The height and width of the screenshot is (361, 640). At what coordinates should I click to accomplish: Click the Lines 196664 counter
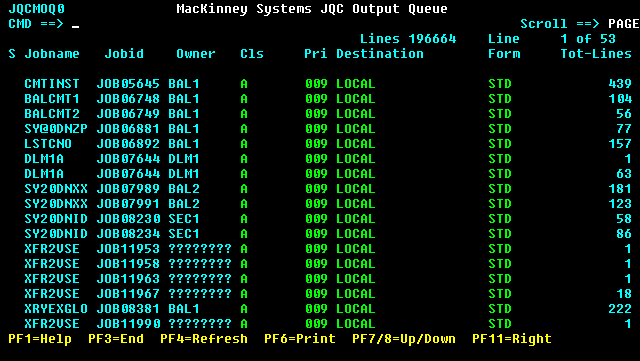coord(408,39)
